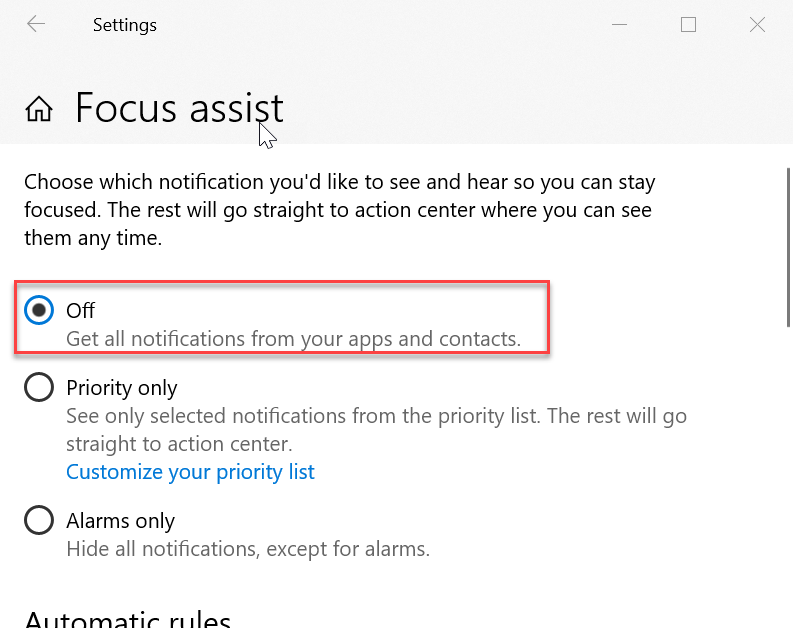
Task: Click the "Alarms only" label text
Action: tap(120, 520)
